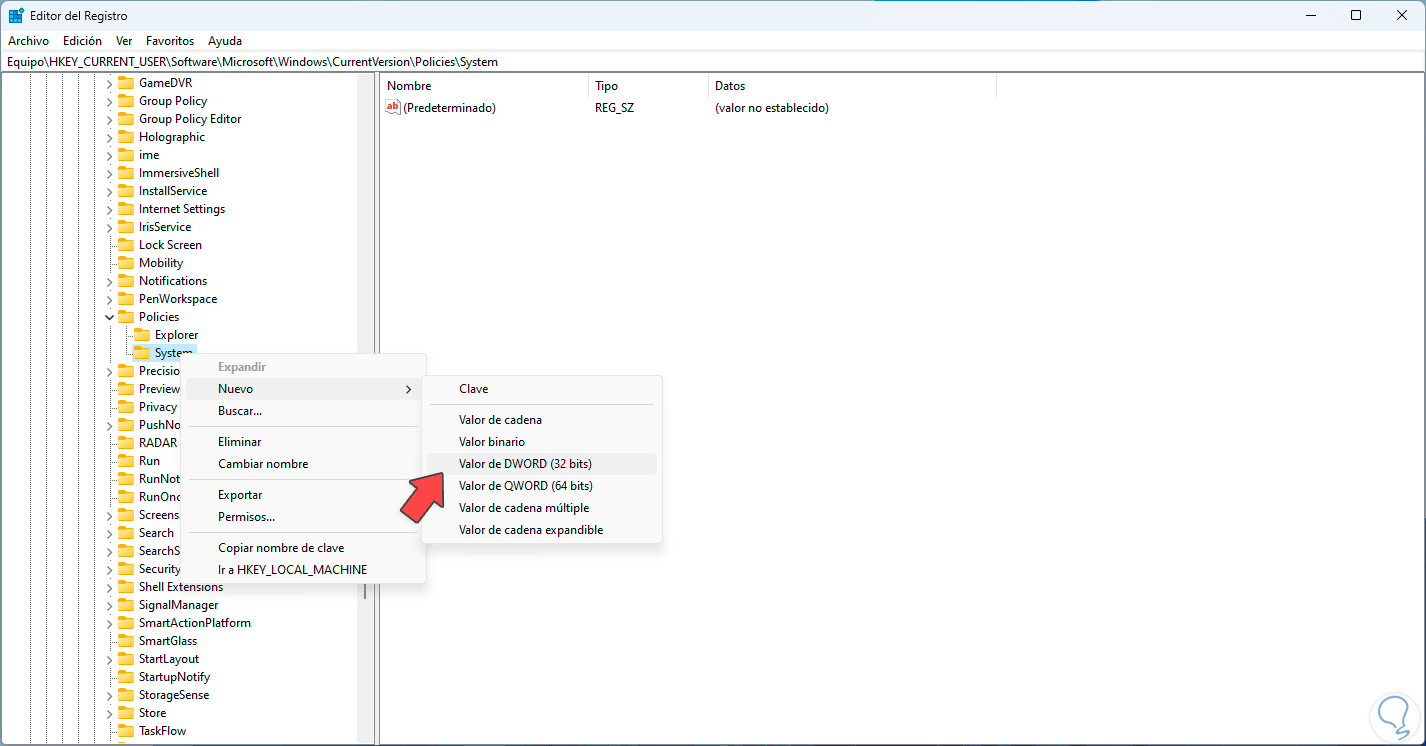Screen dimensions: 1426x746
Task: Choose Valor binario in the submenu
Action: (x=542, y=442)
